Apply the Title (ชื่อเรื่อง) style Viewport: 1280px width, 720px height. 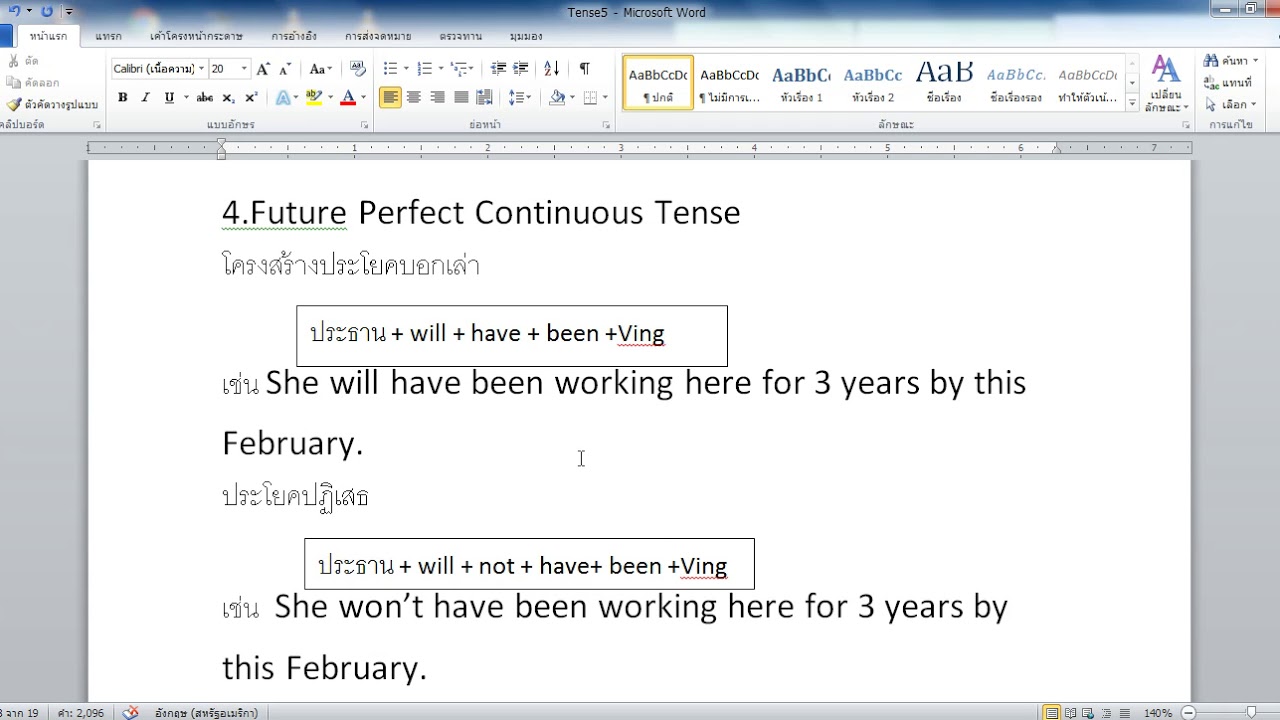coord(944,82)
